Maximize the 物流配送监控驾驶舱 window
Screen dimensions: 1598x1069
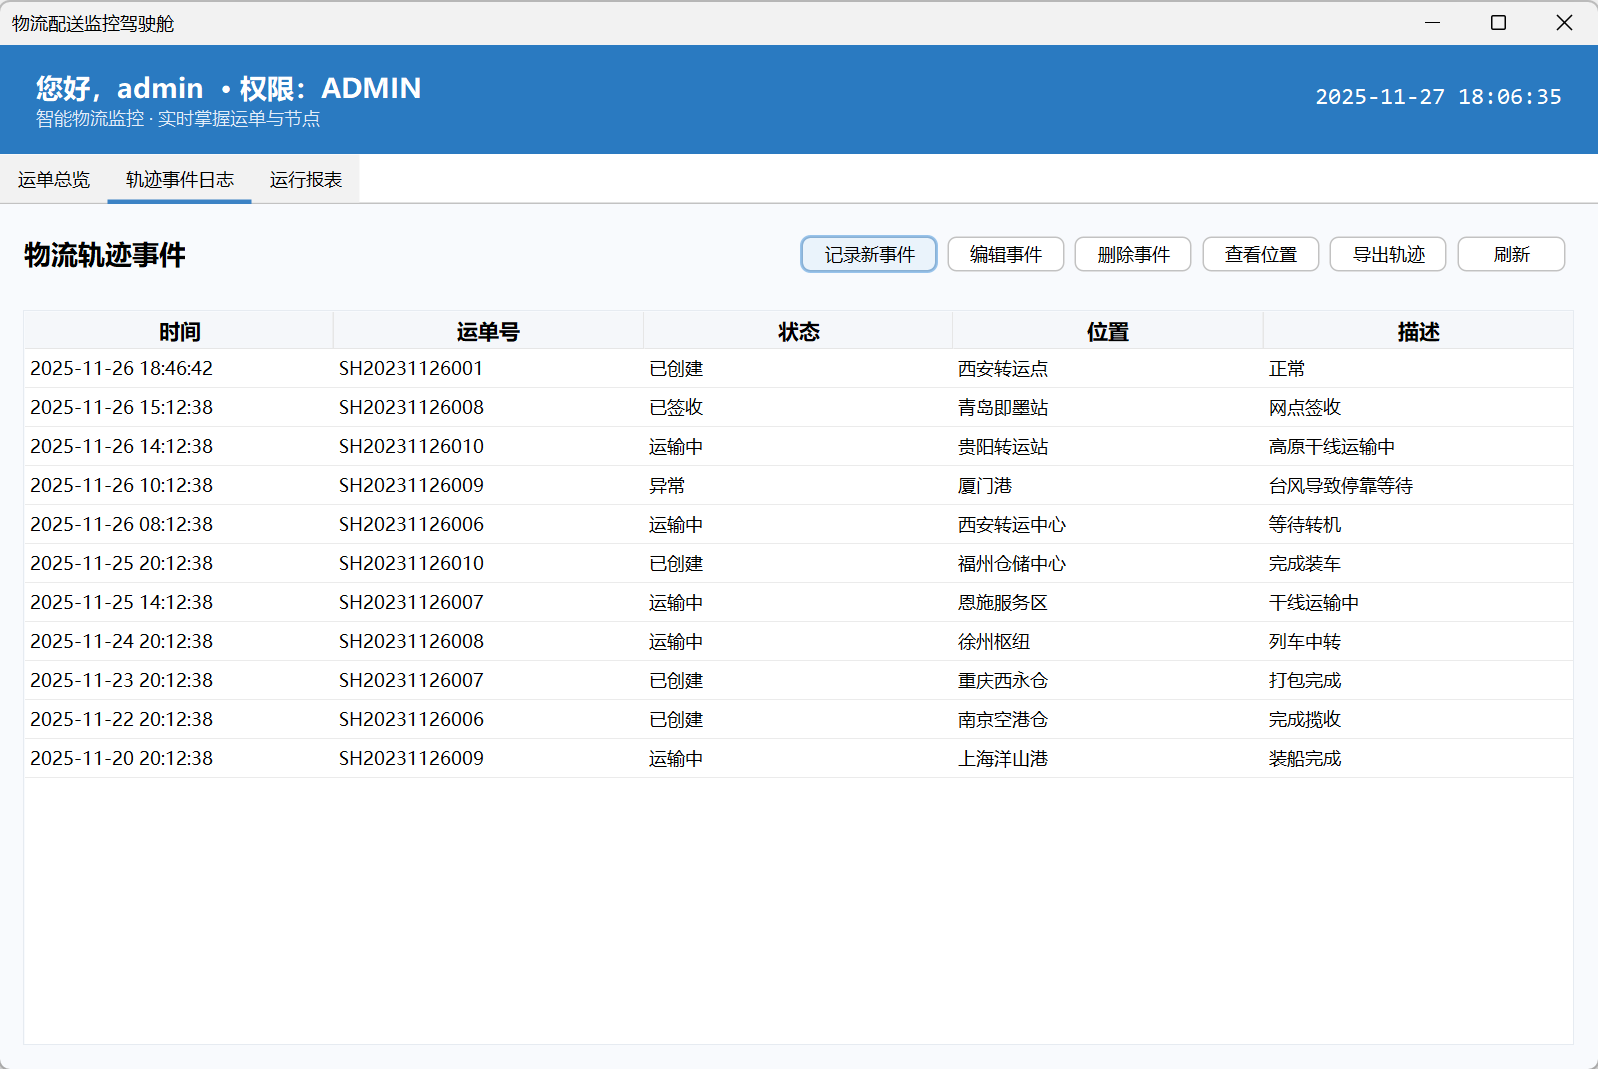pos(1498,22)
